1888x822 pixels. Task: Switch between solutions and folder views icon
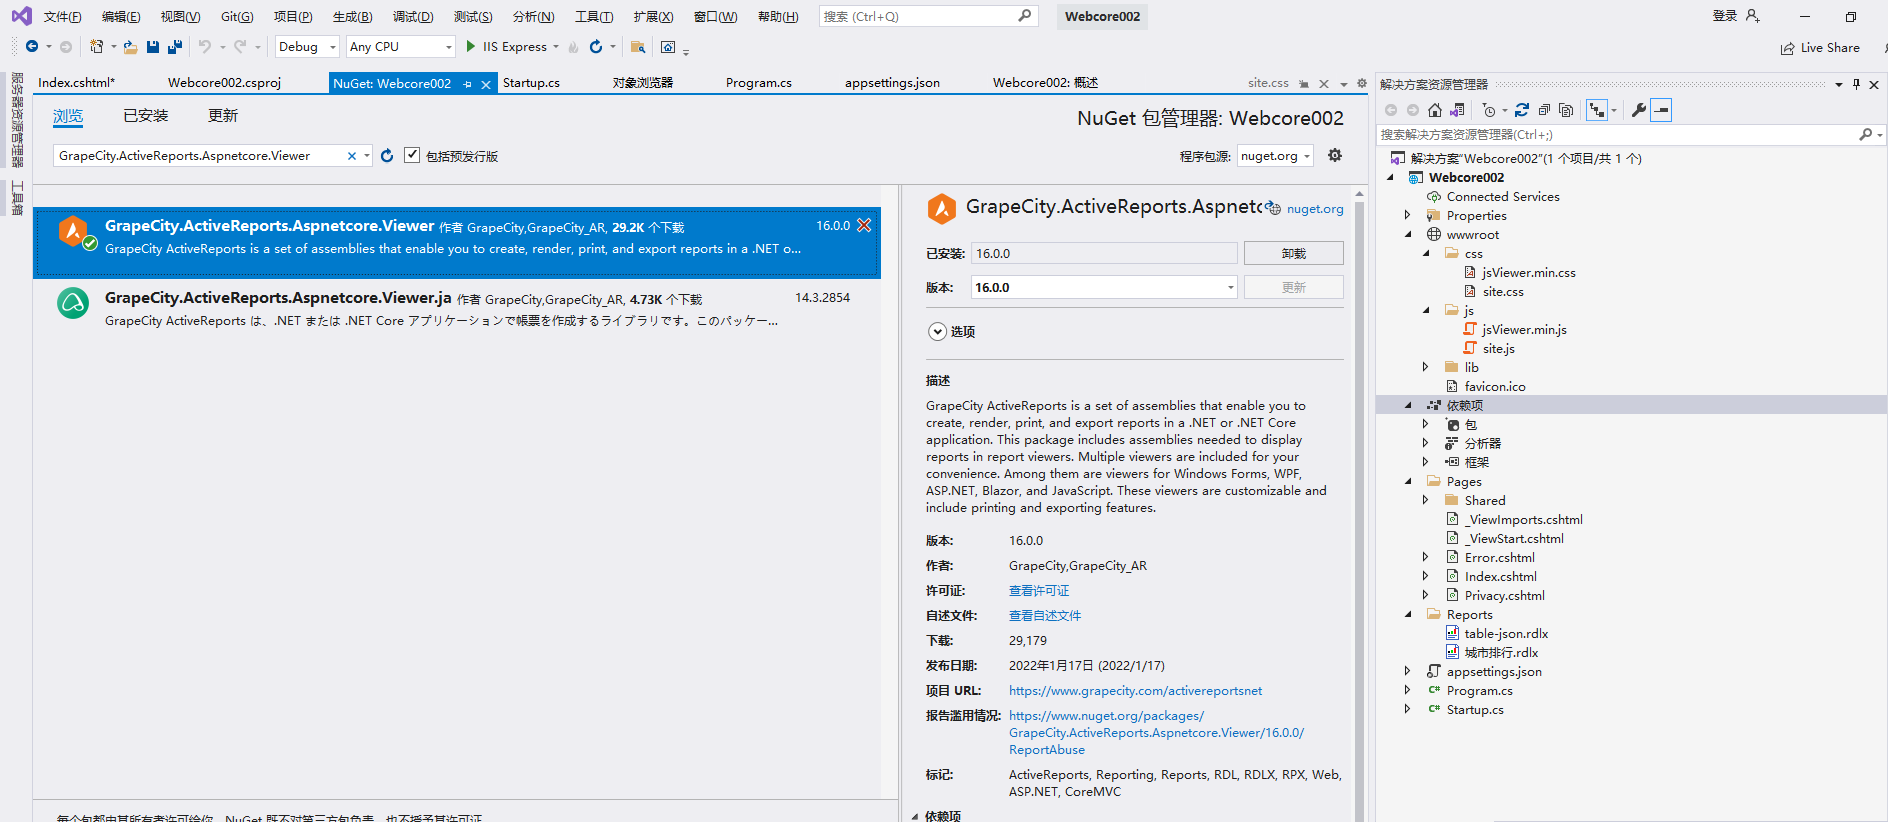1457,110
